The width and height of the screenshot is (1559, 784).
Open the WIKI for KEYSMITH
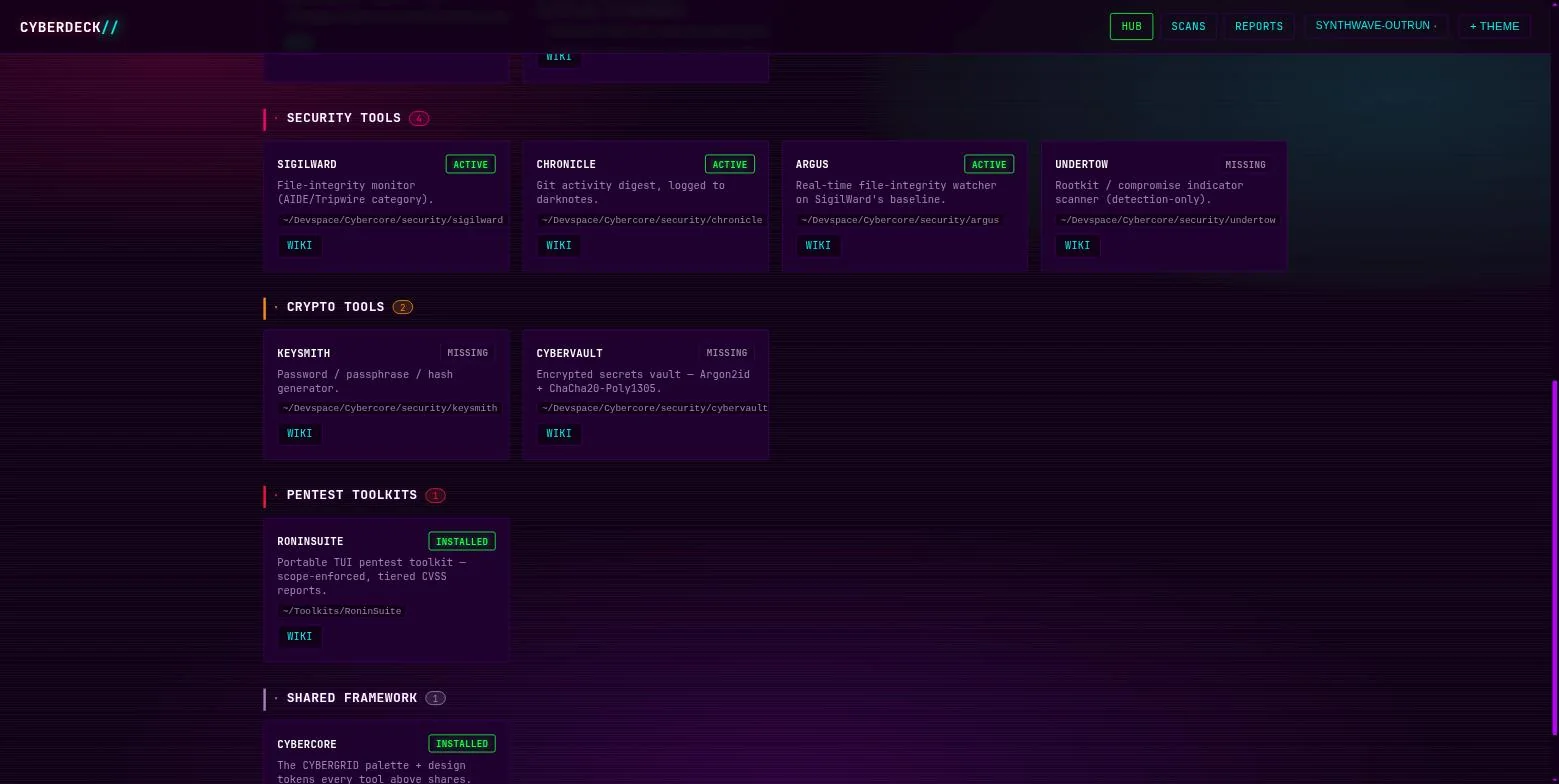coord(299,434)
